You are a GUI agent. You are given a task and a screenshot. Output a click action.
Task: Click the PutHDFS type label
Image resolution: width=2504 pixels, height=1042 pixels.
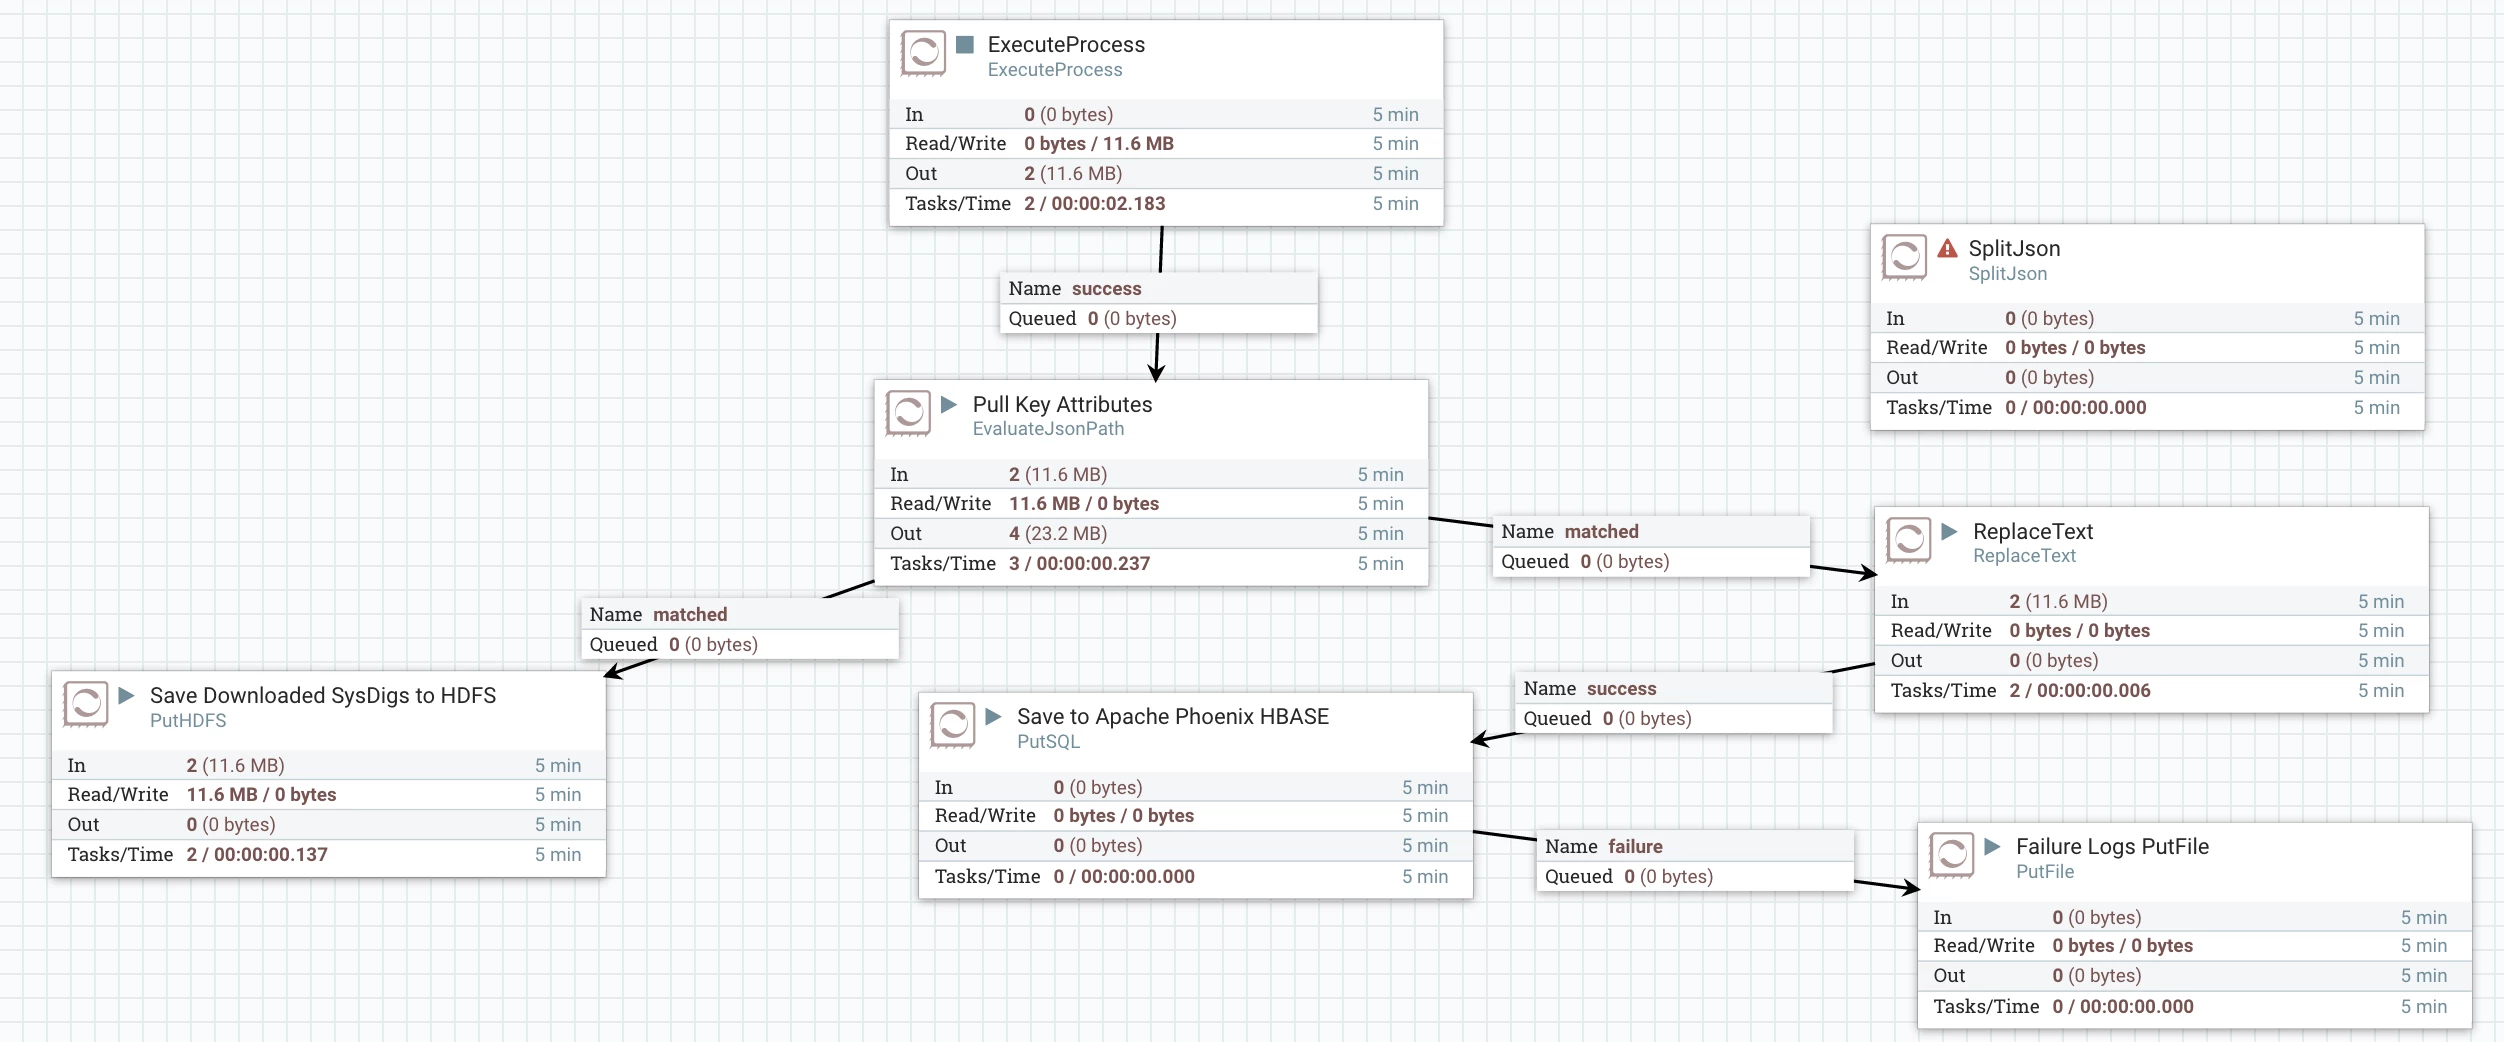click(188, 721)
